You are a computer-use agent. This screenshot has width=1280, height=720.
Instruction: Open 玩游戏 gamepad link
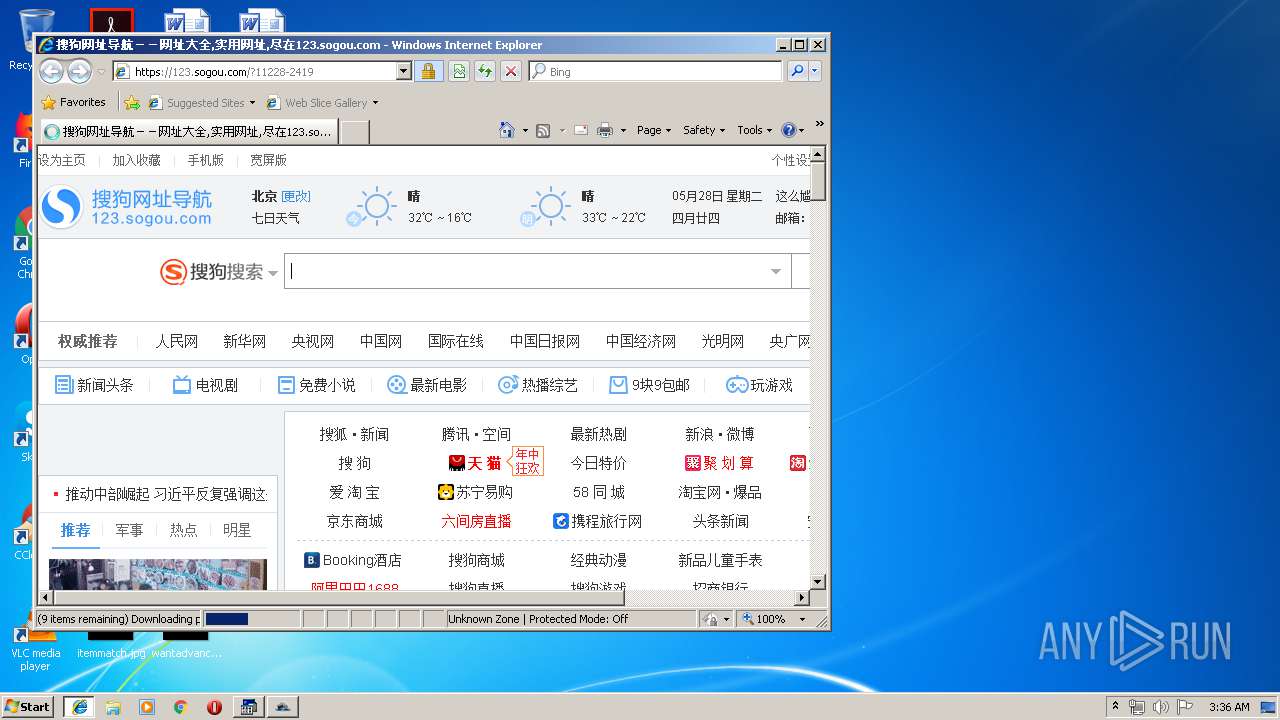point(759,385)
